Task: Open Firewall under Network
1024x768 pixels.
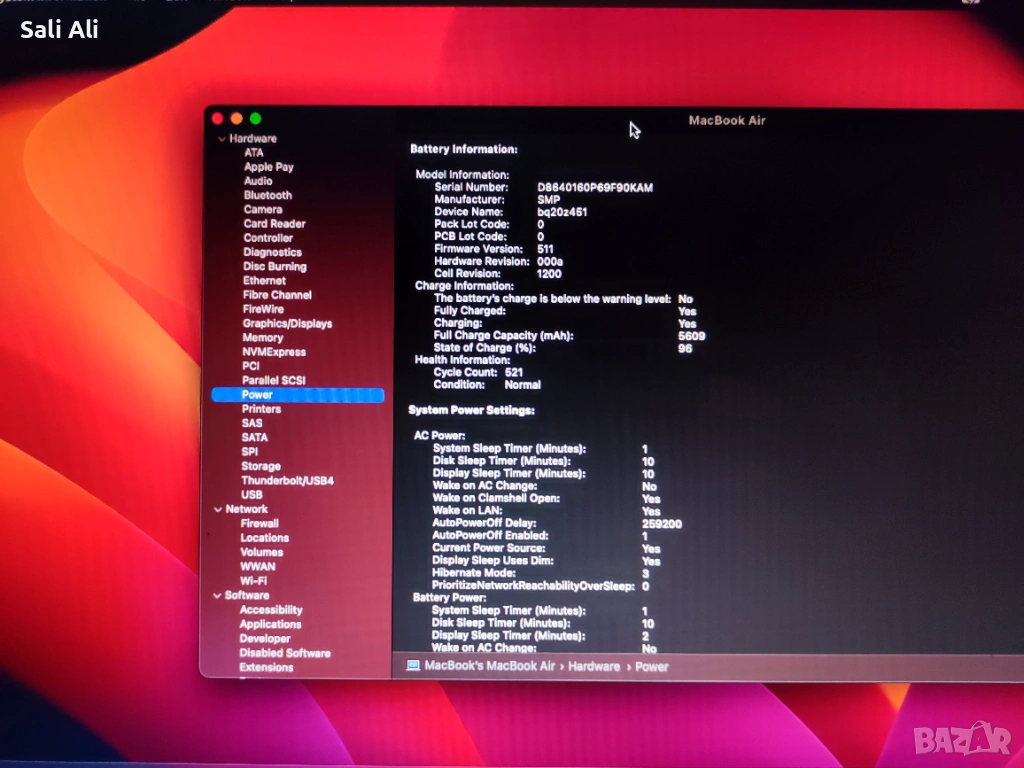Action: [x=259, y=523]
